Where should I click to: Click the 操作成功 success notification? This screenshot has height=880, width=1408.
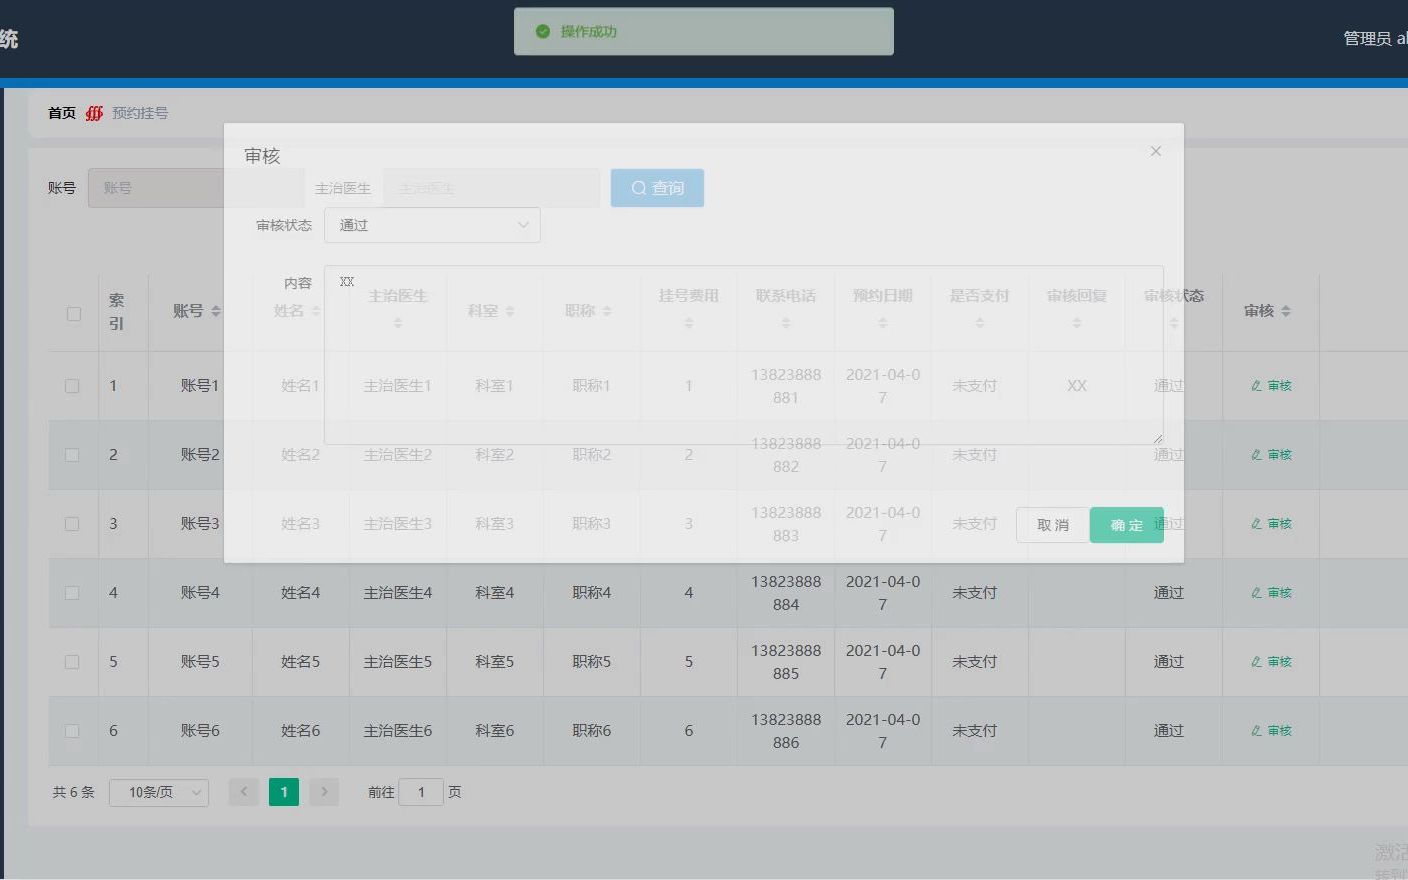(x=704, y=32)
